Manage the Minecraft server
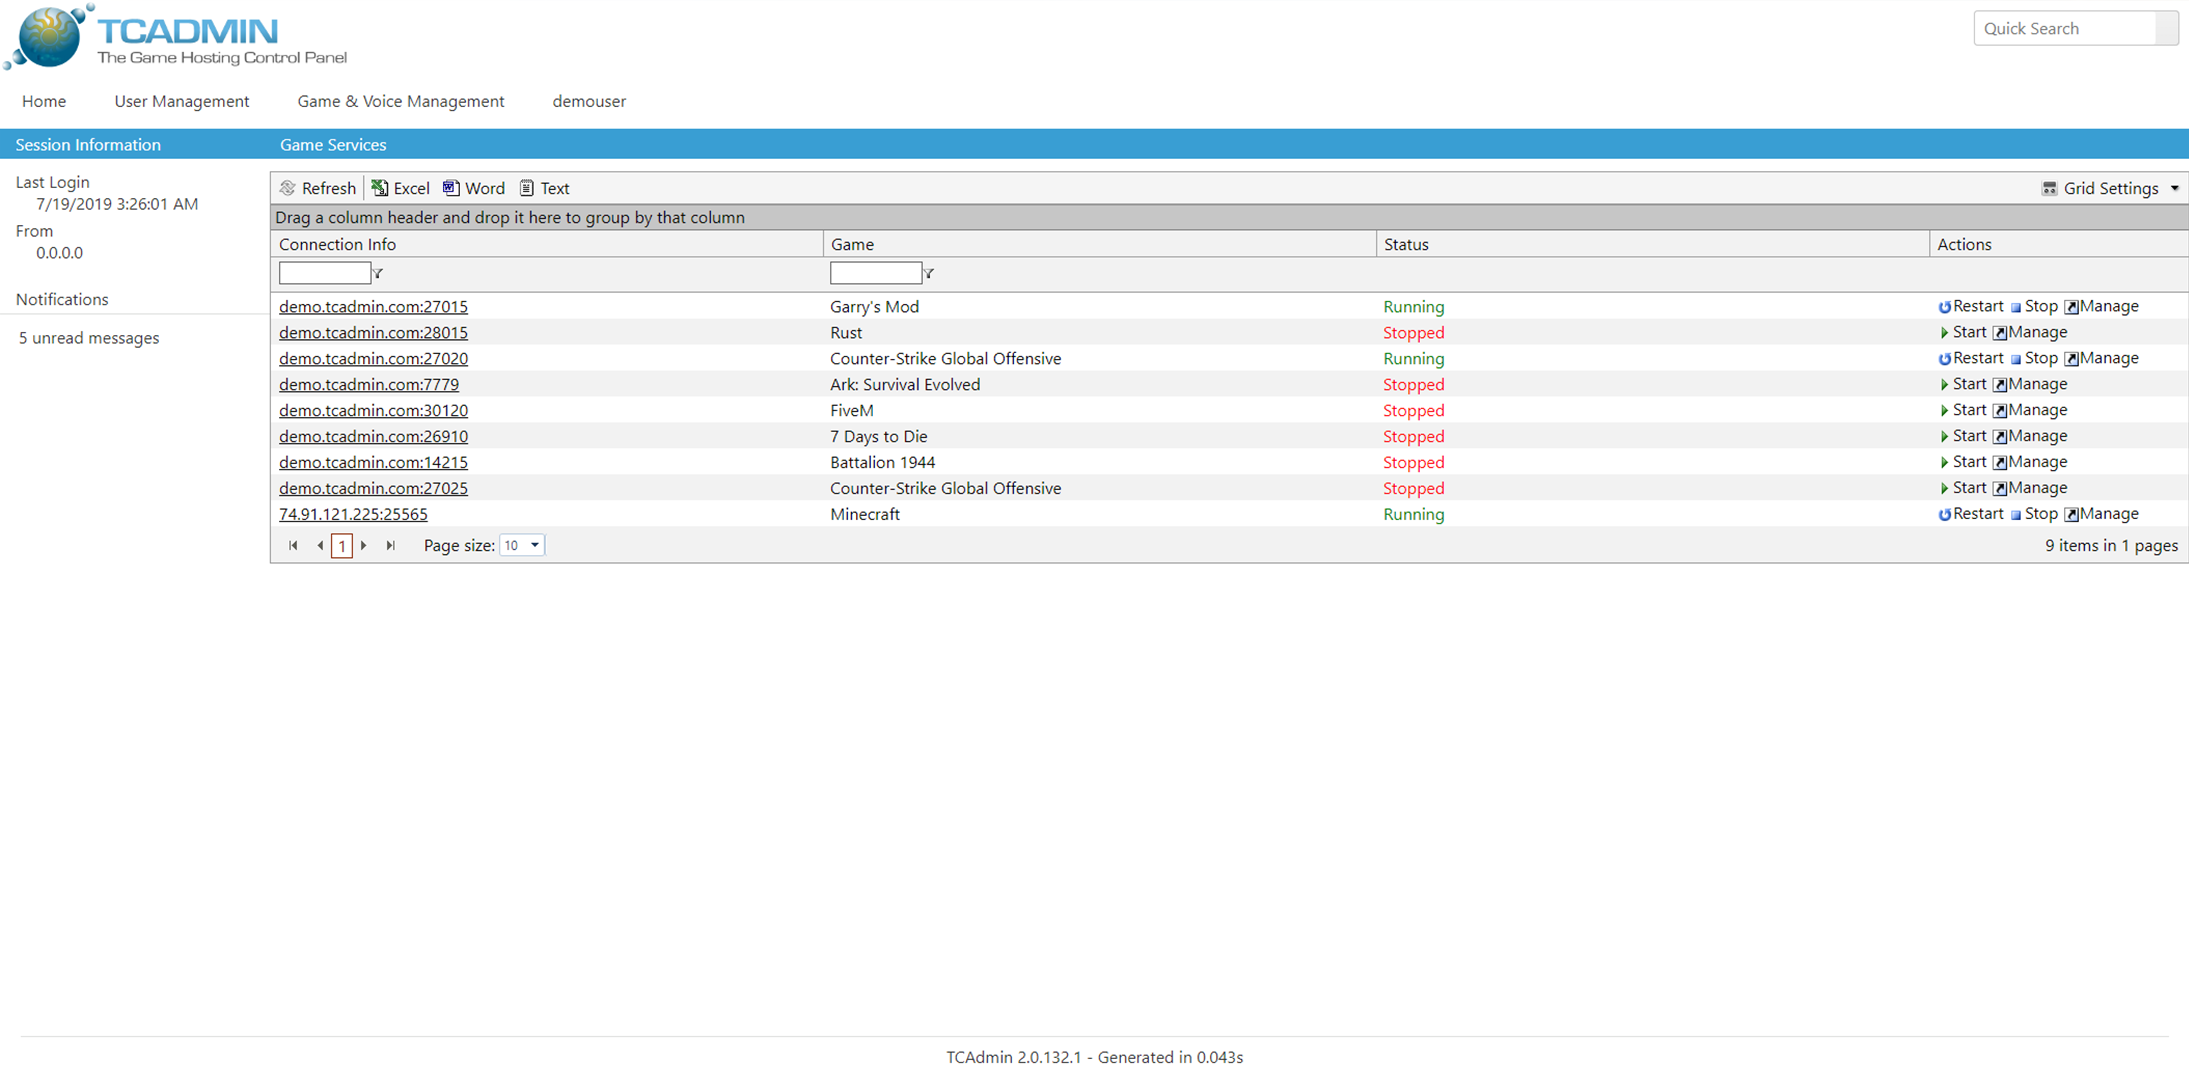 tap(2102, 514)
